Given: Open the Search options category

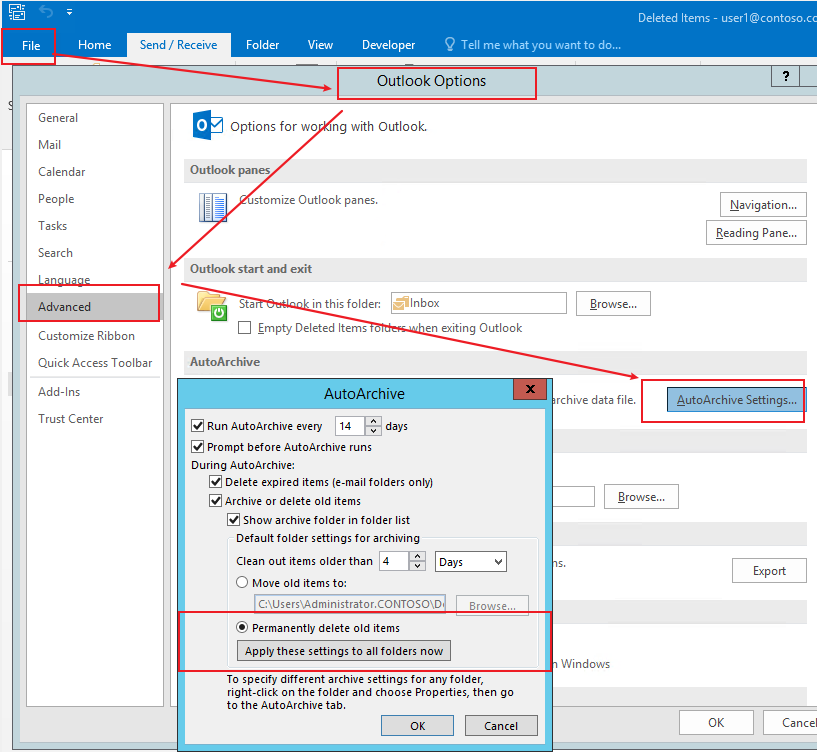Looking at the screenshot, I should pyautogui.click(x=95, y=253).
